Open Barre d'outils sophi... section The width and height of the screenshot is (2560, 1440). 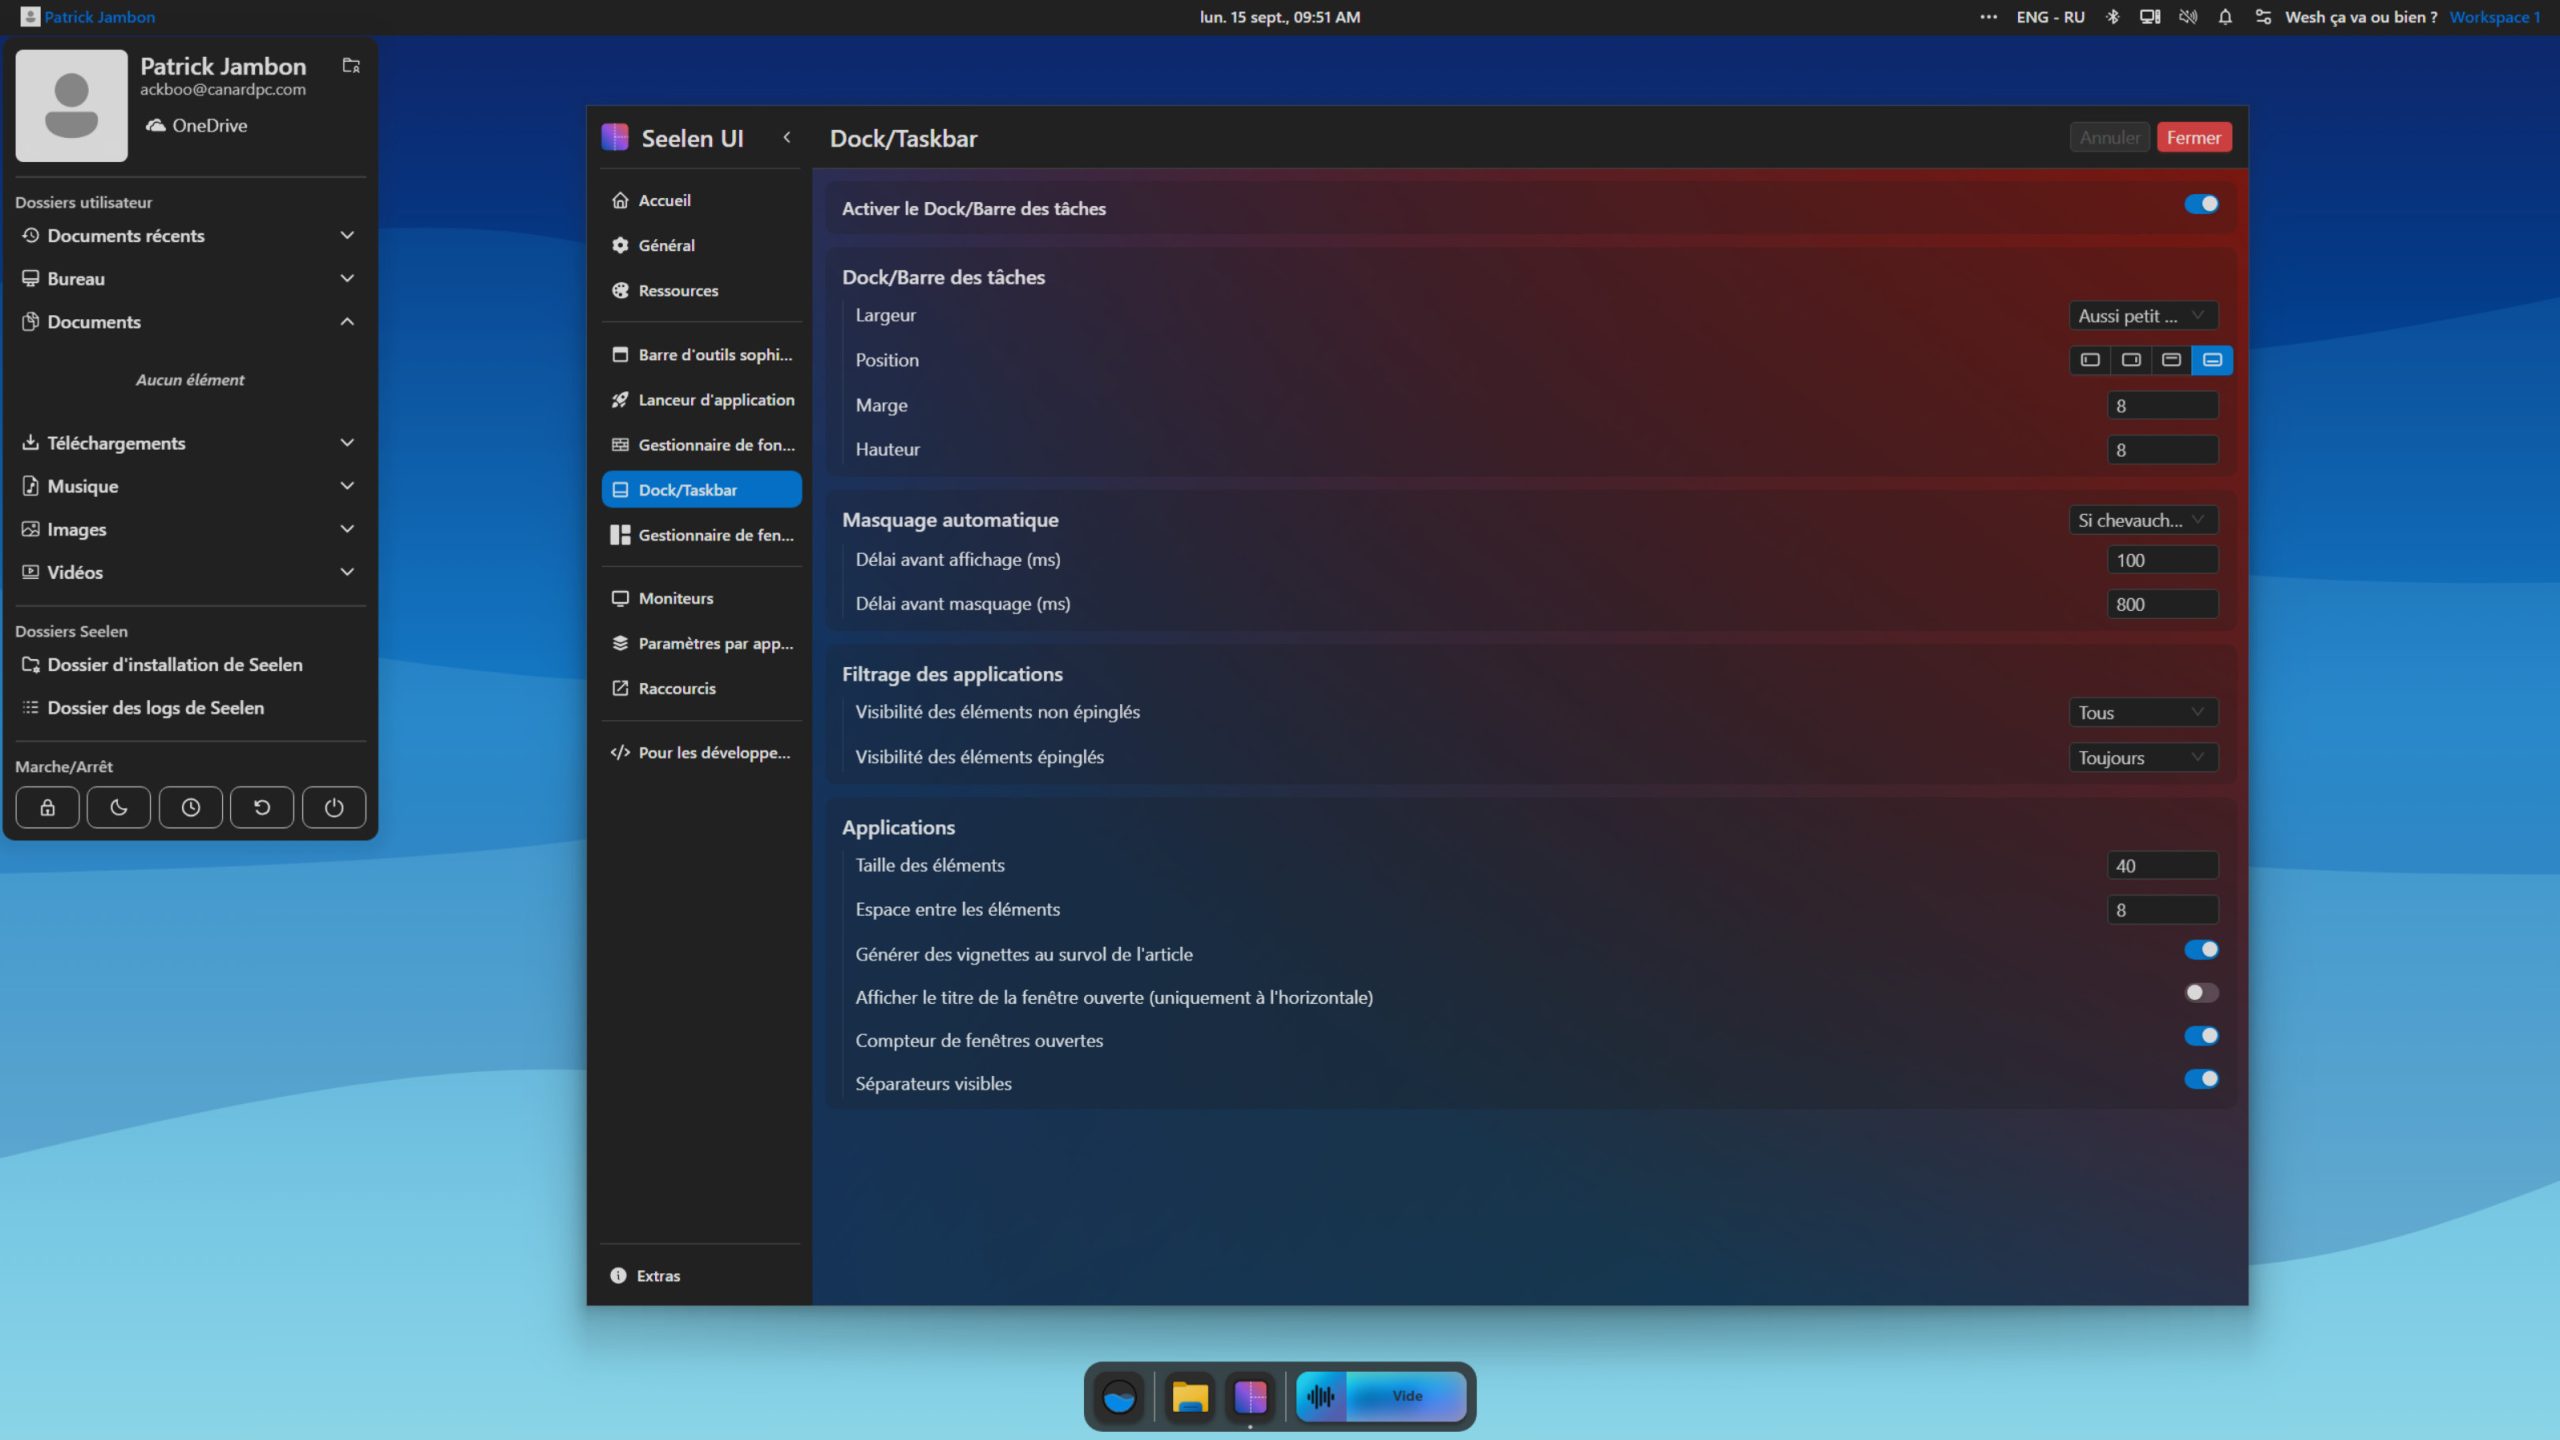click(701, 354)
